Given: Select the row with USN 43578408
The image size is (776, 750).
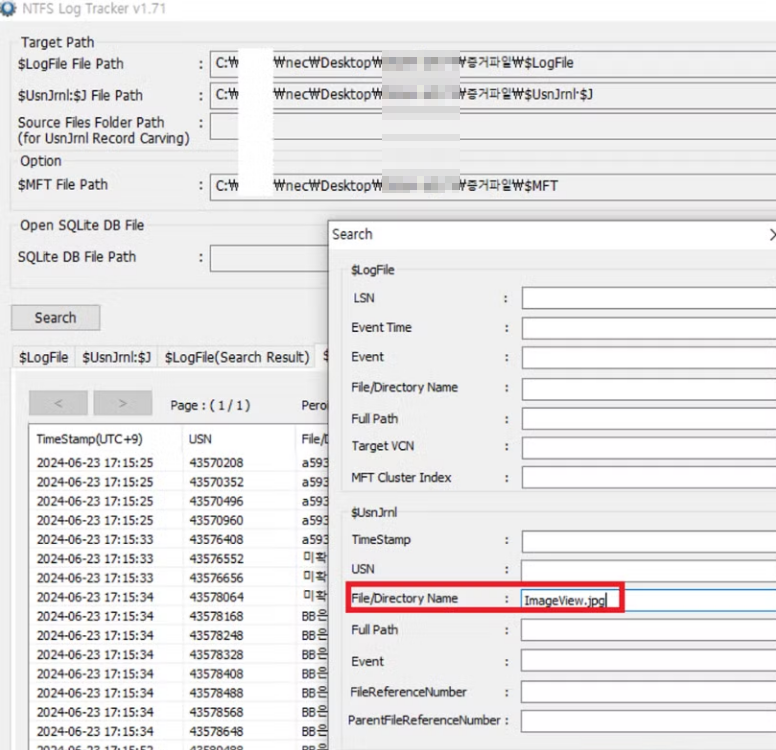Looking at the screenshot, I should pos(179,674).
